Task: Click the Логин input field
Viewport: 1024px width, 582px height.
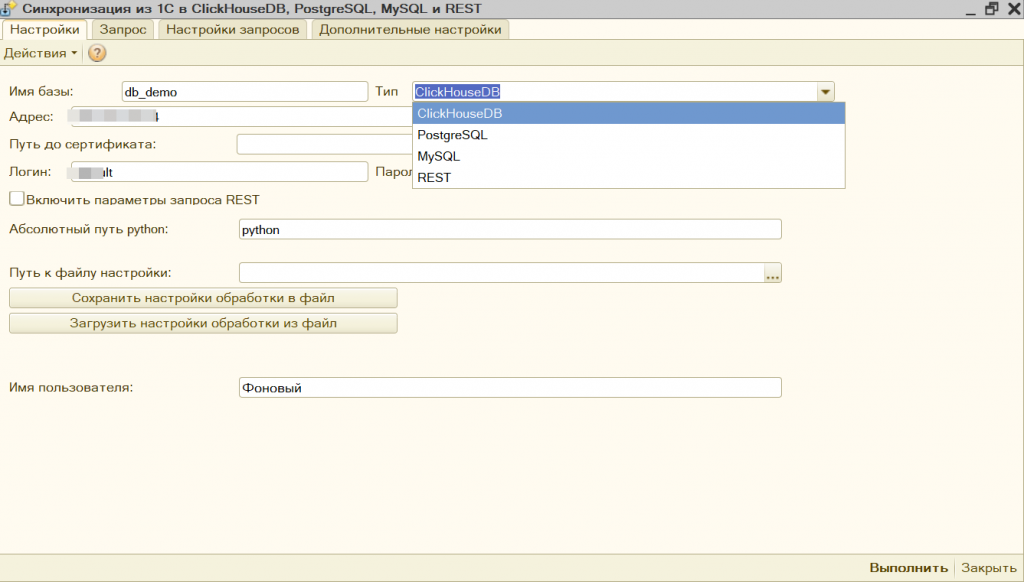Action: [219, 172]
